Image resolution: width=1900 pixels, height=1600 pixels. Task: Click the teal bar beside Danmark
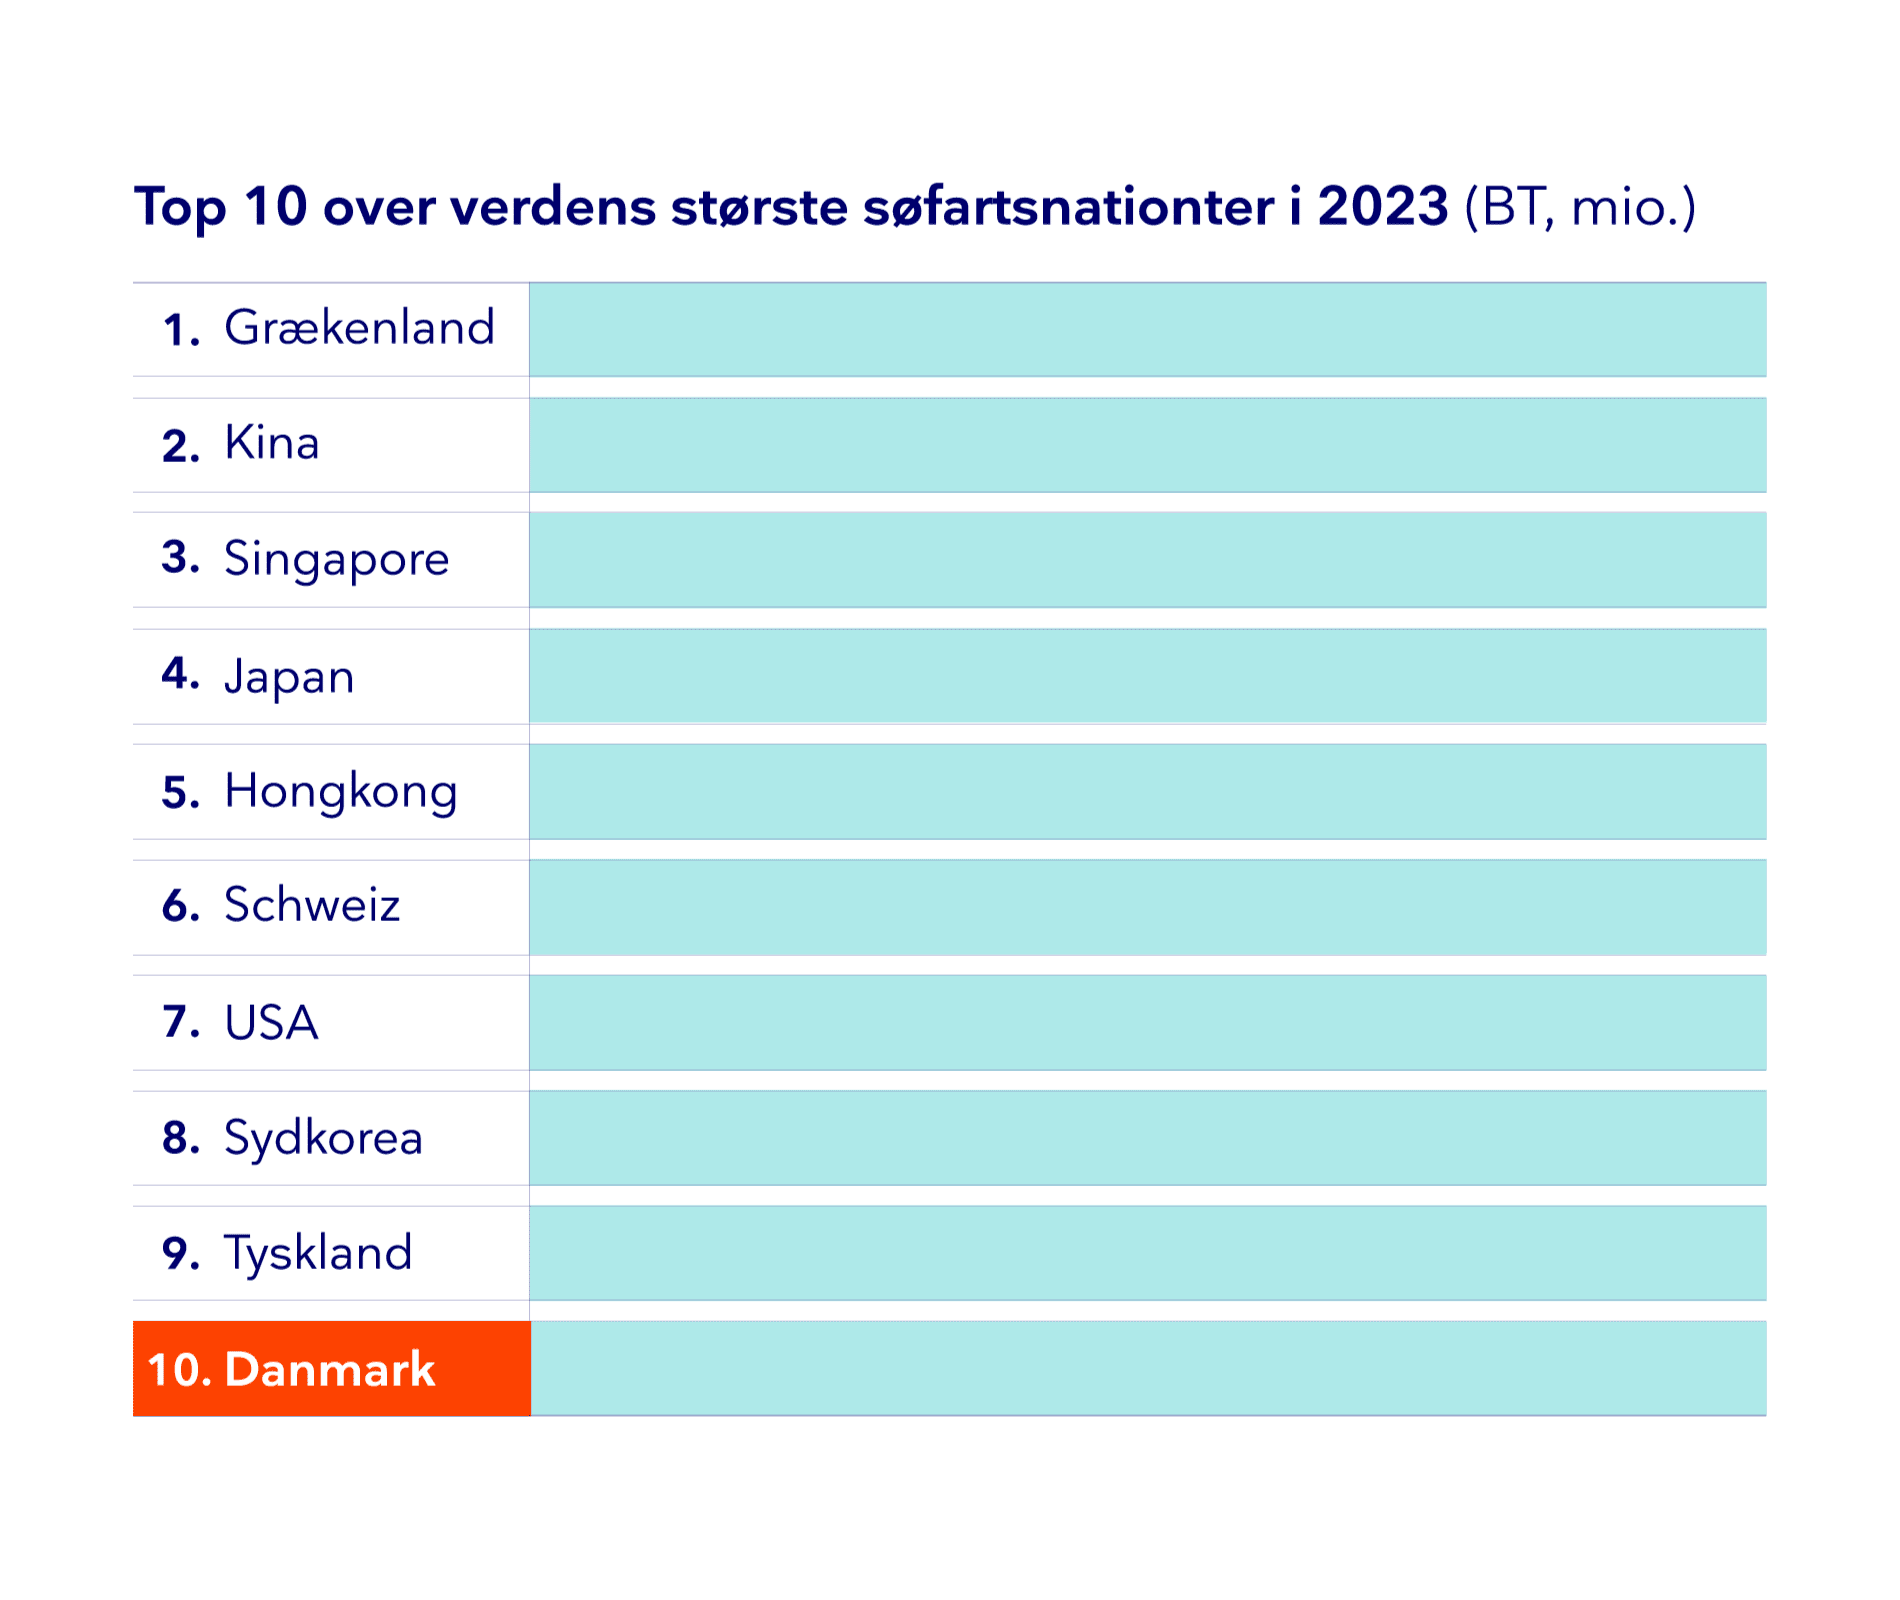1147,1368
